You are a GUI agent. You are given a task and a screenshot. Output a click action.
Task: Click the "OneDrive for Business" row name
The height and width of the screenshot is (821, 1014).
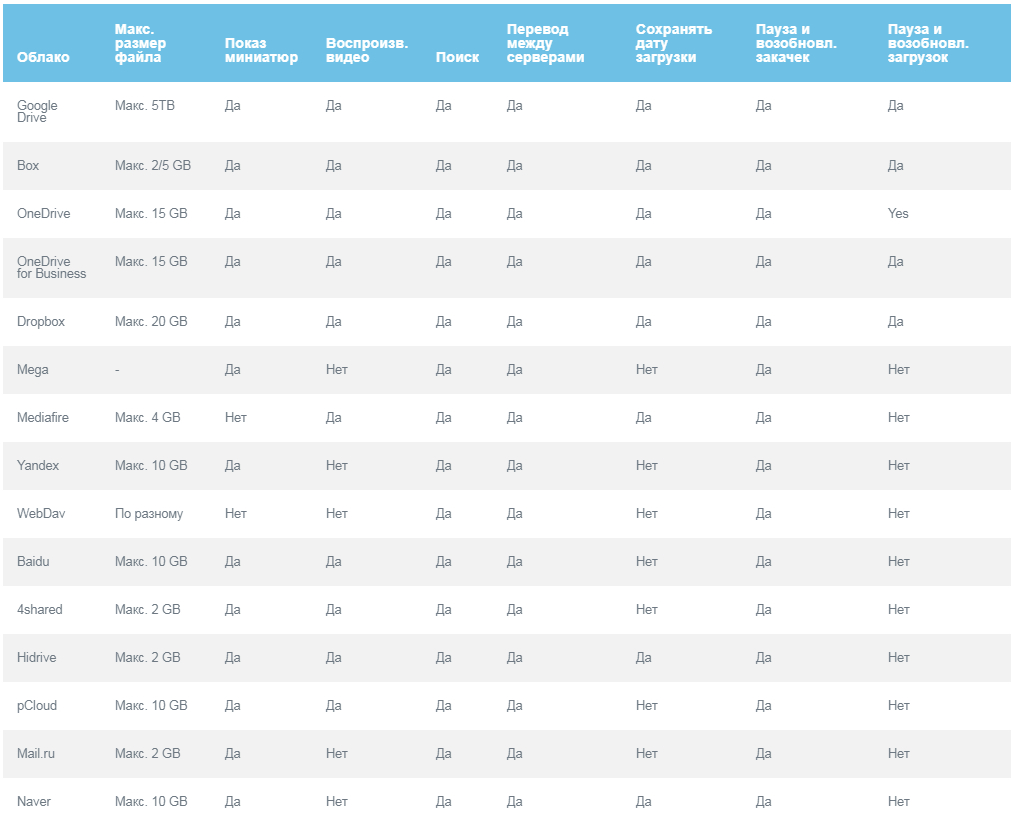[51, 267]
